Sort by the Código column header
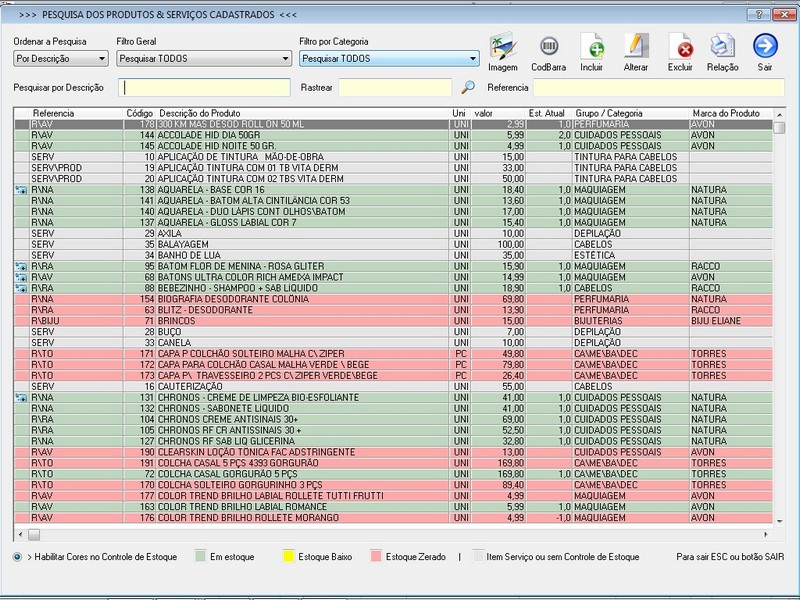The height and width of the screenshot is (600, 800). tap(139, 113)
